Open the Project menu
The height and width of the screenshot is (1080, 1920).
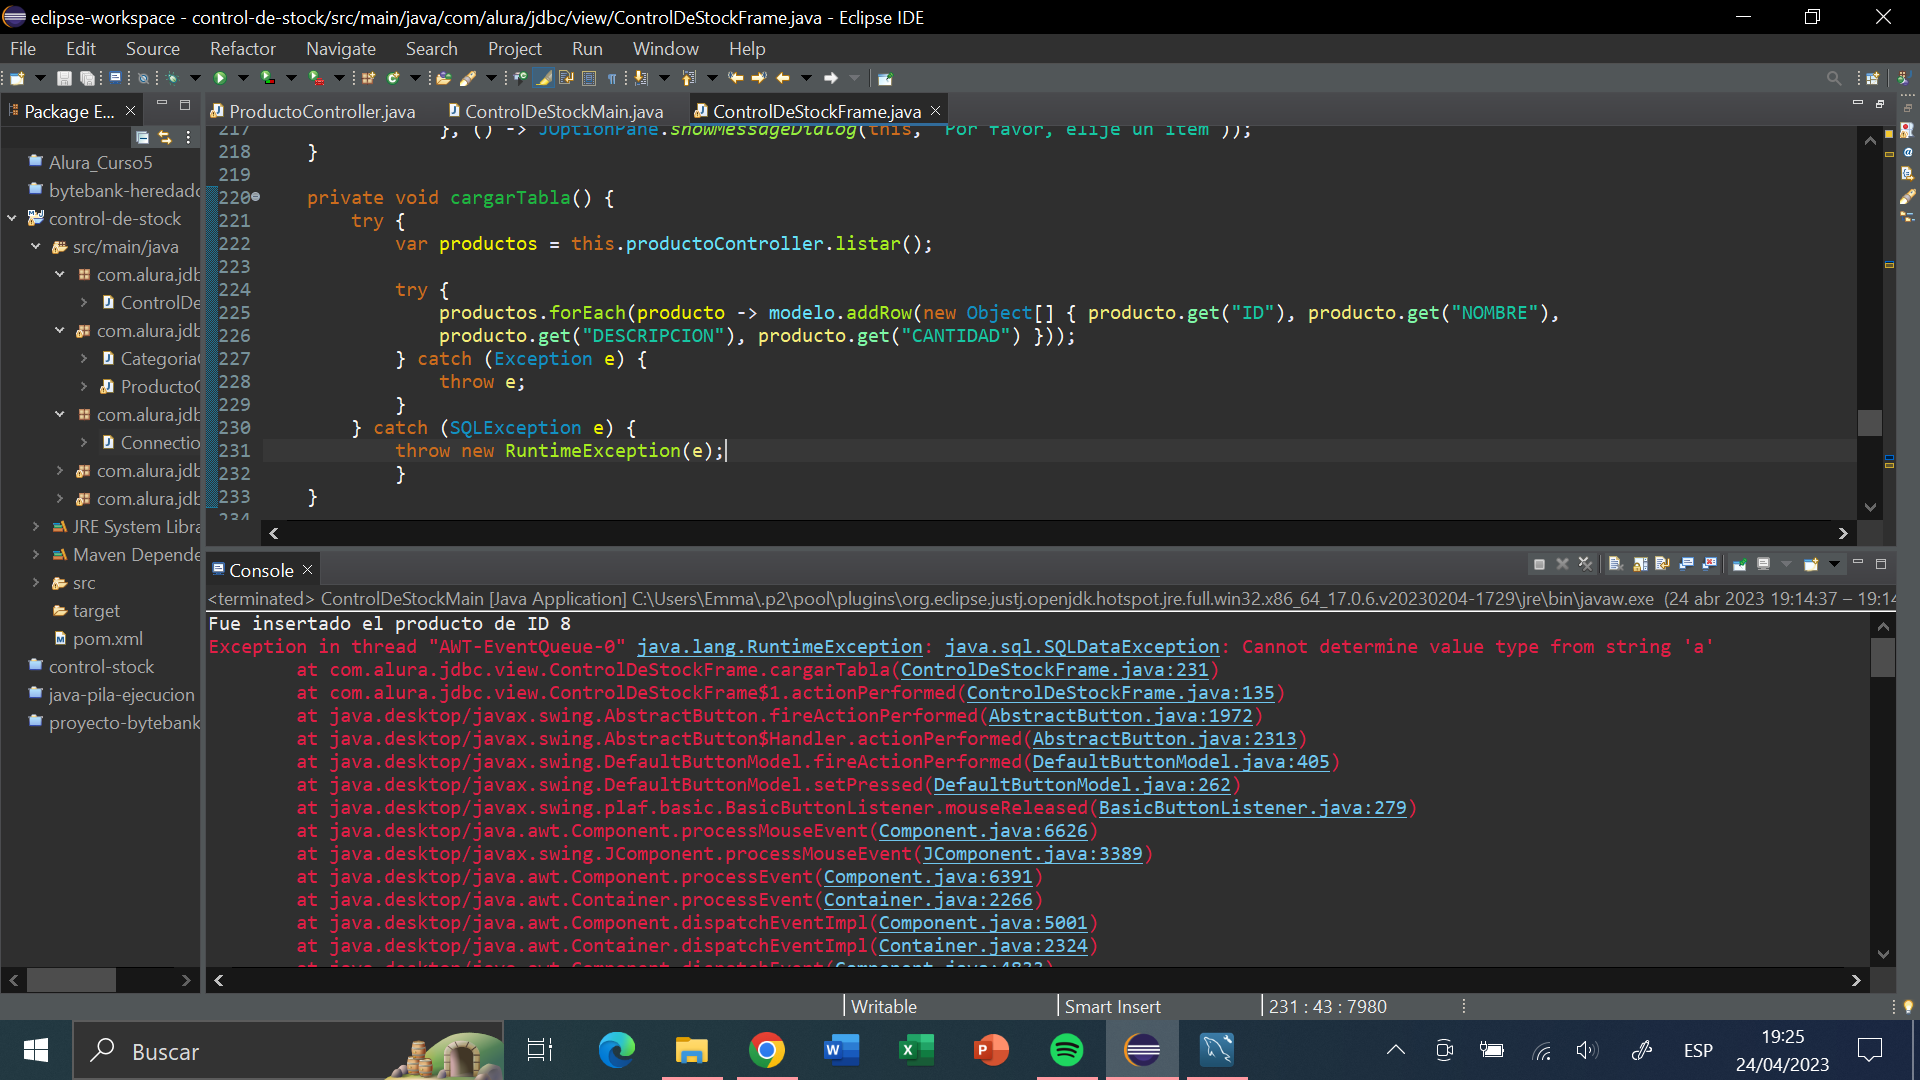pyautogui.click(x=514, y=48)
